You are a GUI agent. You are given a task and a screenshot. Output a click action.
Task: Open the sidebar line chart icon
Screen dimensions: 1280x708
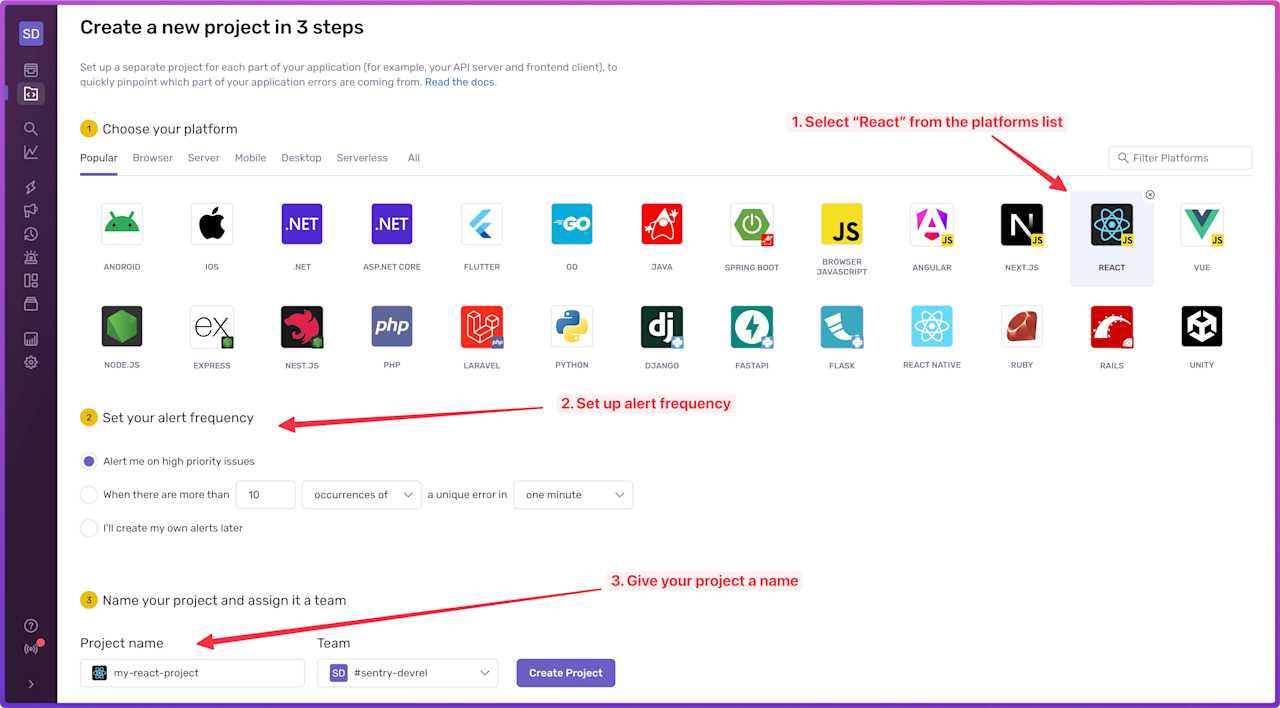[x=31, y=152]
